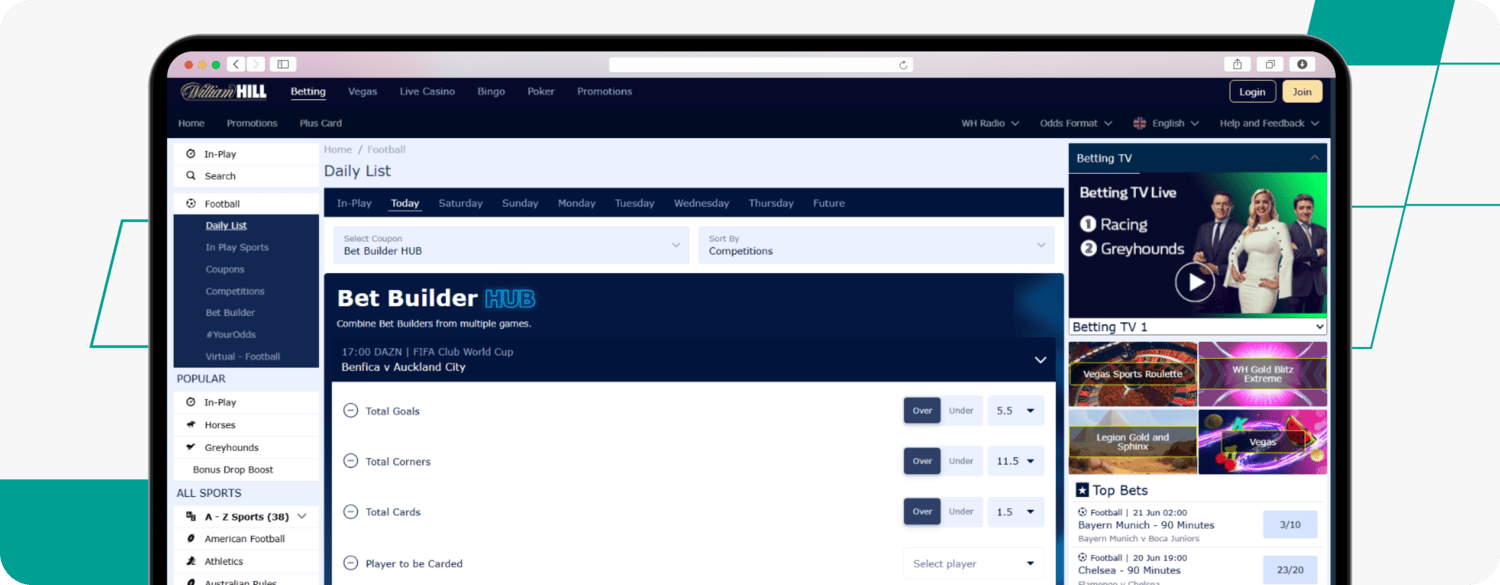Open the Select Coupon dropdown

(x=511, y=245)
